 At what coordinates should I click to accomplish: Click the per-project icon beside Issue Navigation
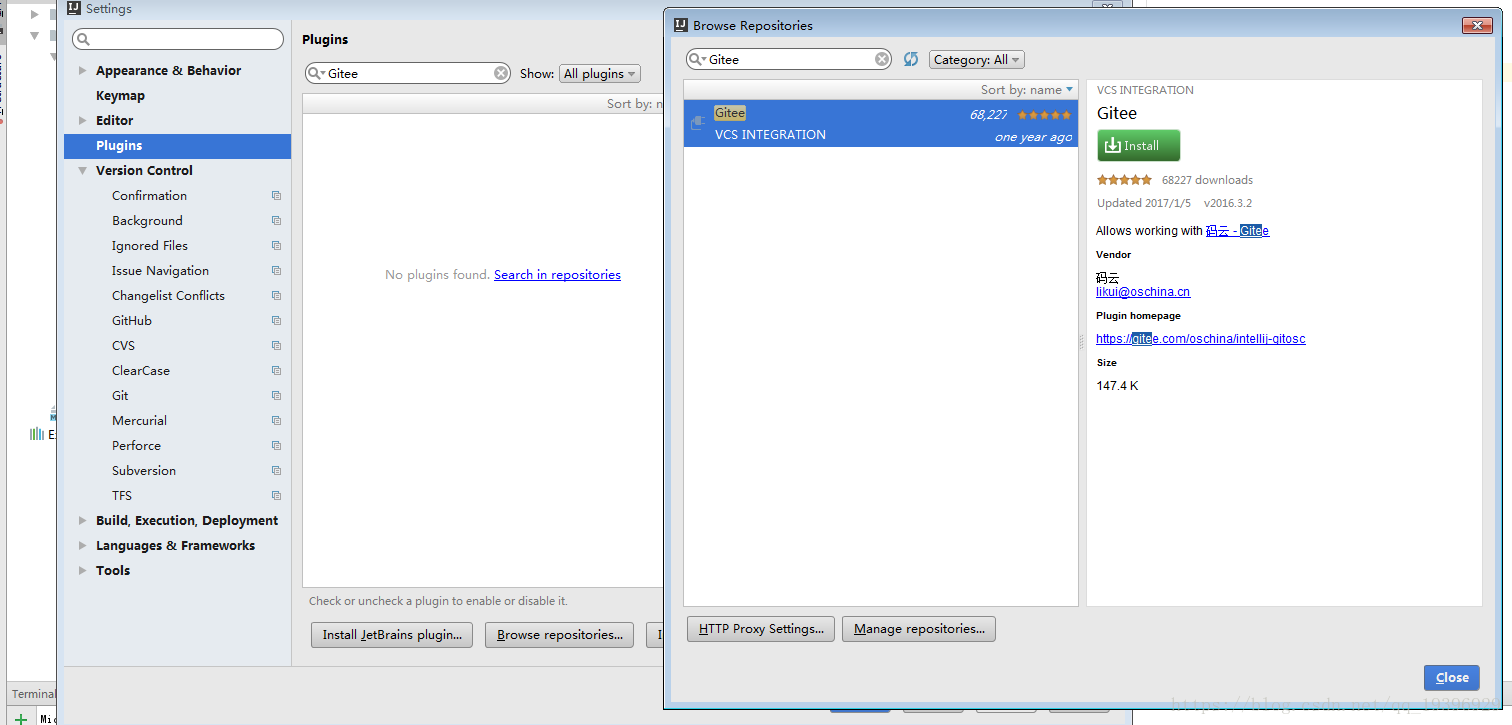tap(276, 271)
